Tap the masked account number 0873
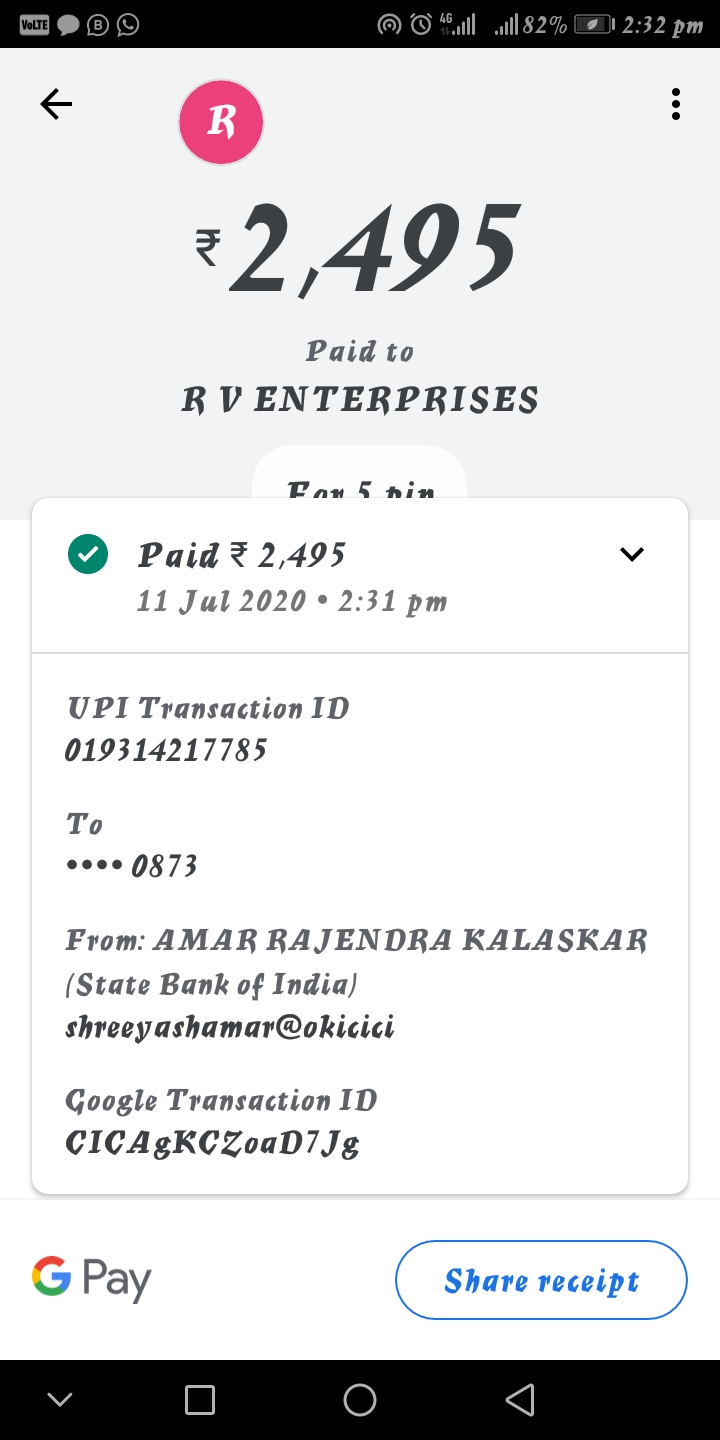 132,865
